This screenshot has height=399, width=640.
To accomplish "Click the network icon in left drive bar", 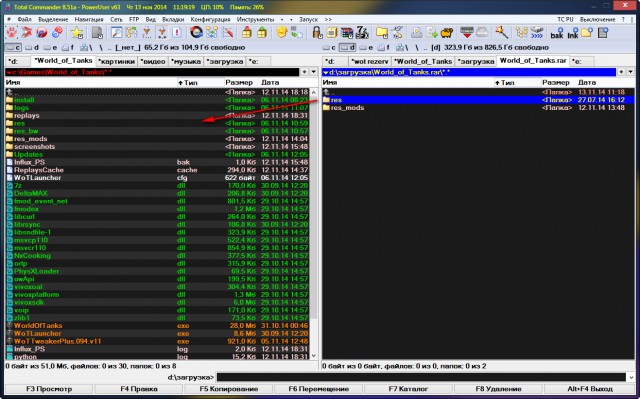I will tap(86, 47).
